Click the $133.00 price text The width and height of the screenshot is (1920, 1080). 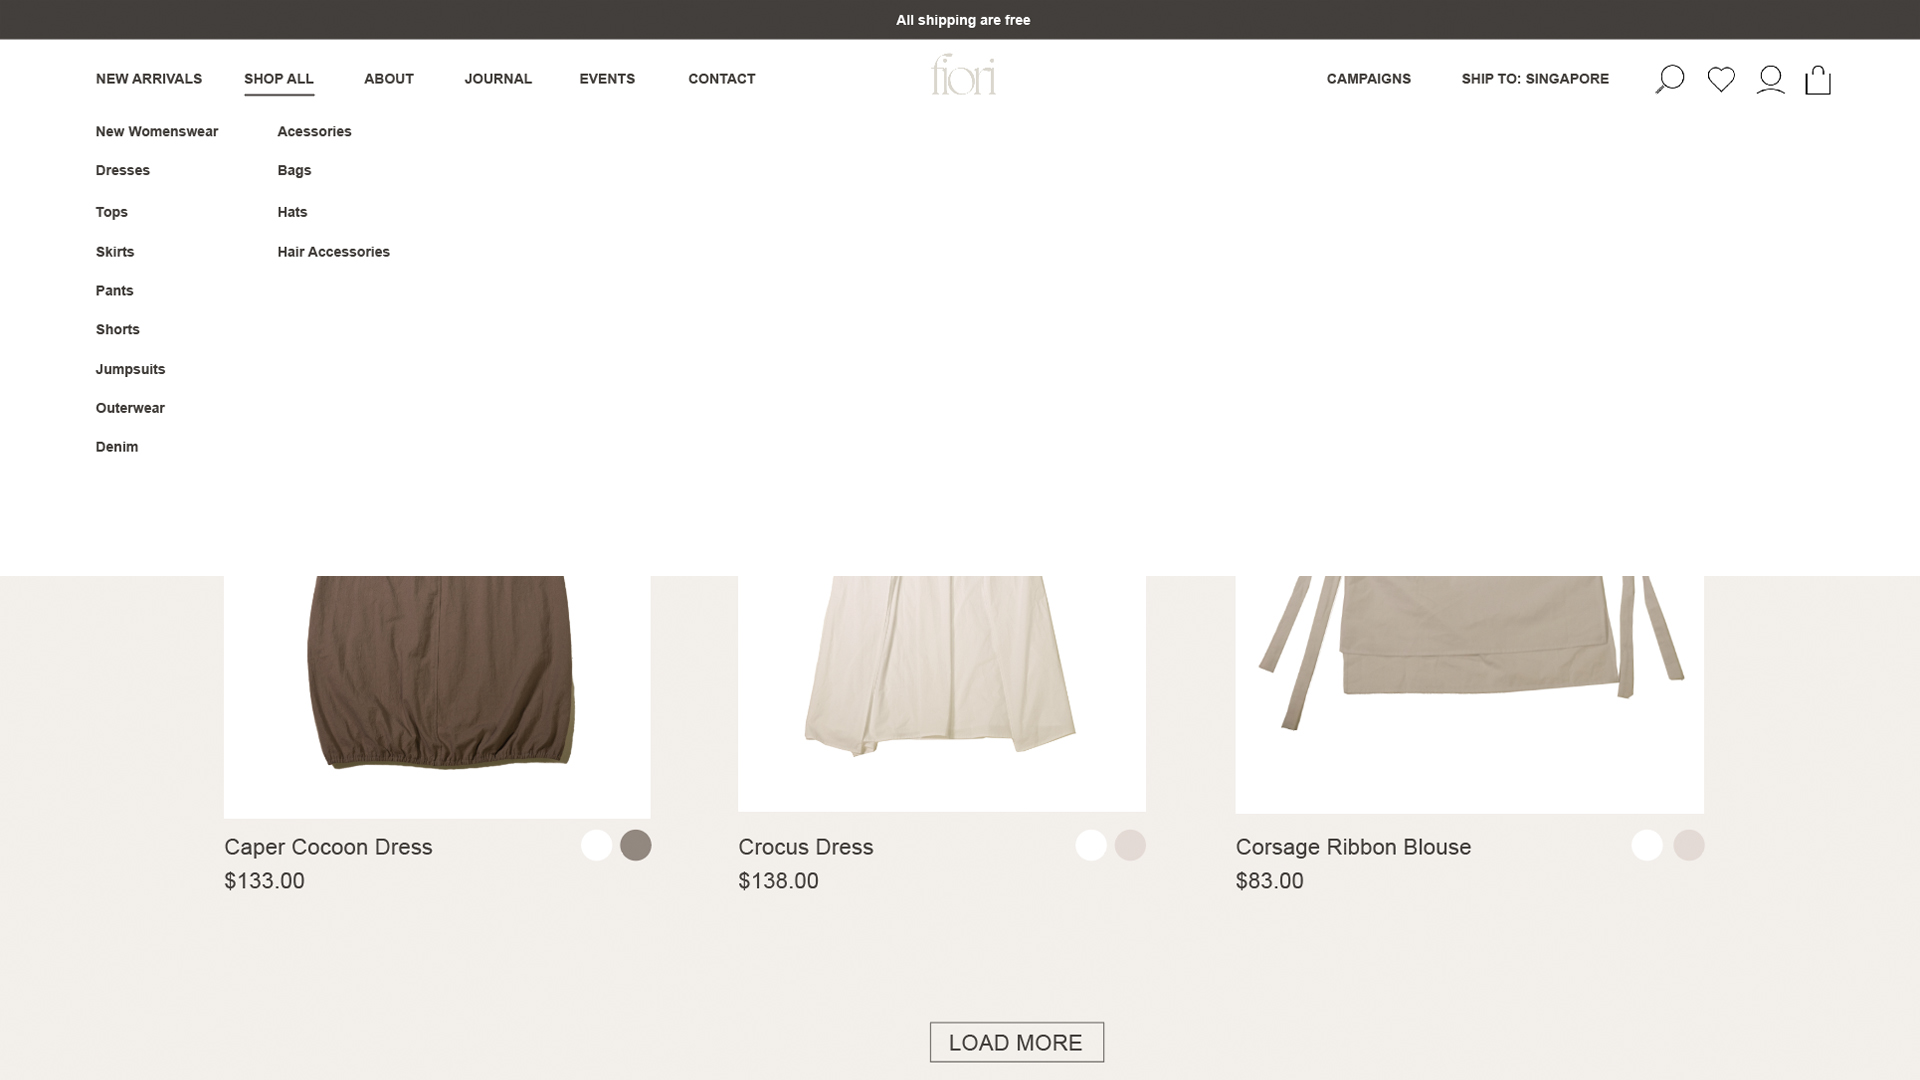pyautogui.click(x=264, y=881)
